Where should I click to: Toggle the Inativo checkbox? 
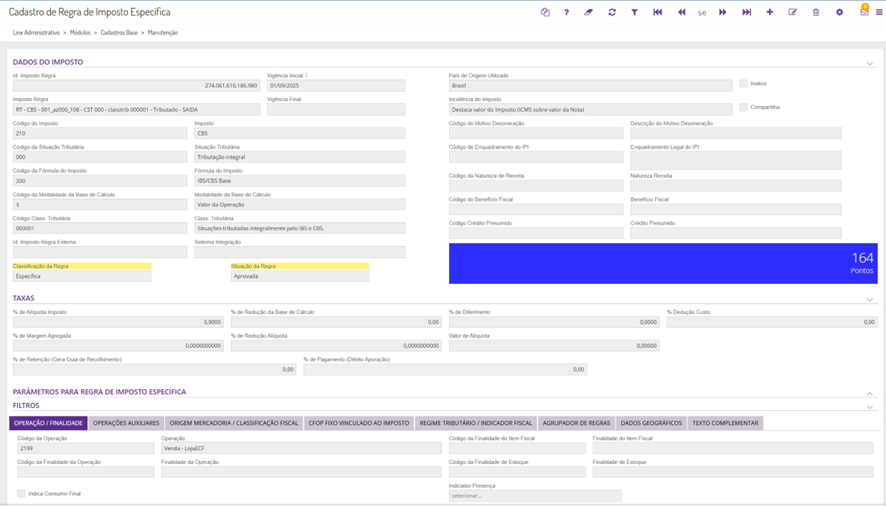(744, 84)
